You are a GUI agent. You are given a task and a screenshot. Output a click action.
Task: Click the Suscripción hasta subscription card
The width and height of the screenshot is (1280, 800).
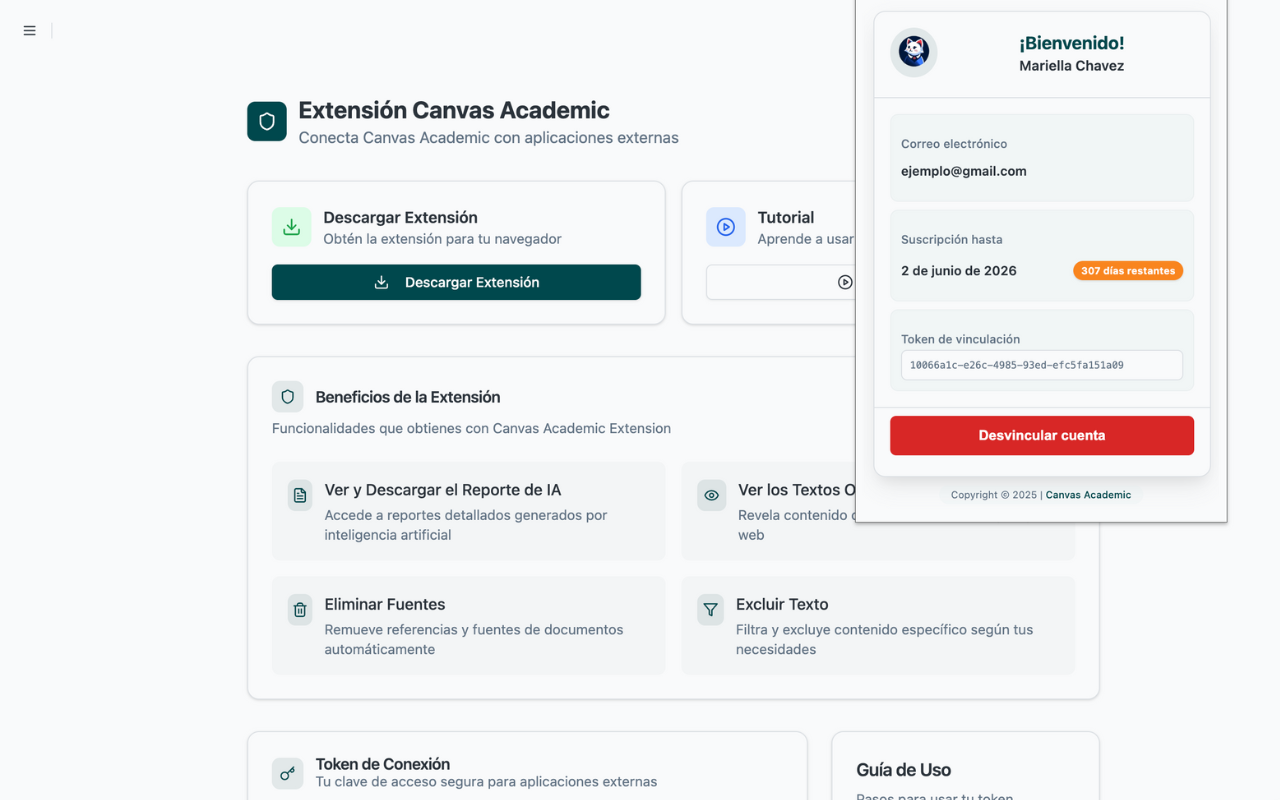tap(1041, 255)
